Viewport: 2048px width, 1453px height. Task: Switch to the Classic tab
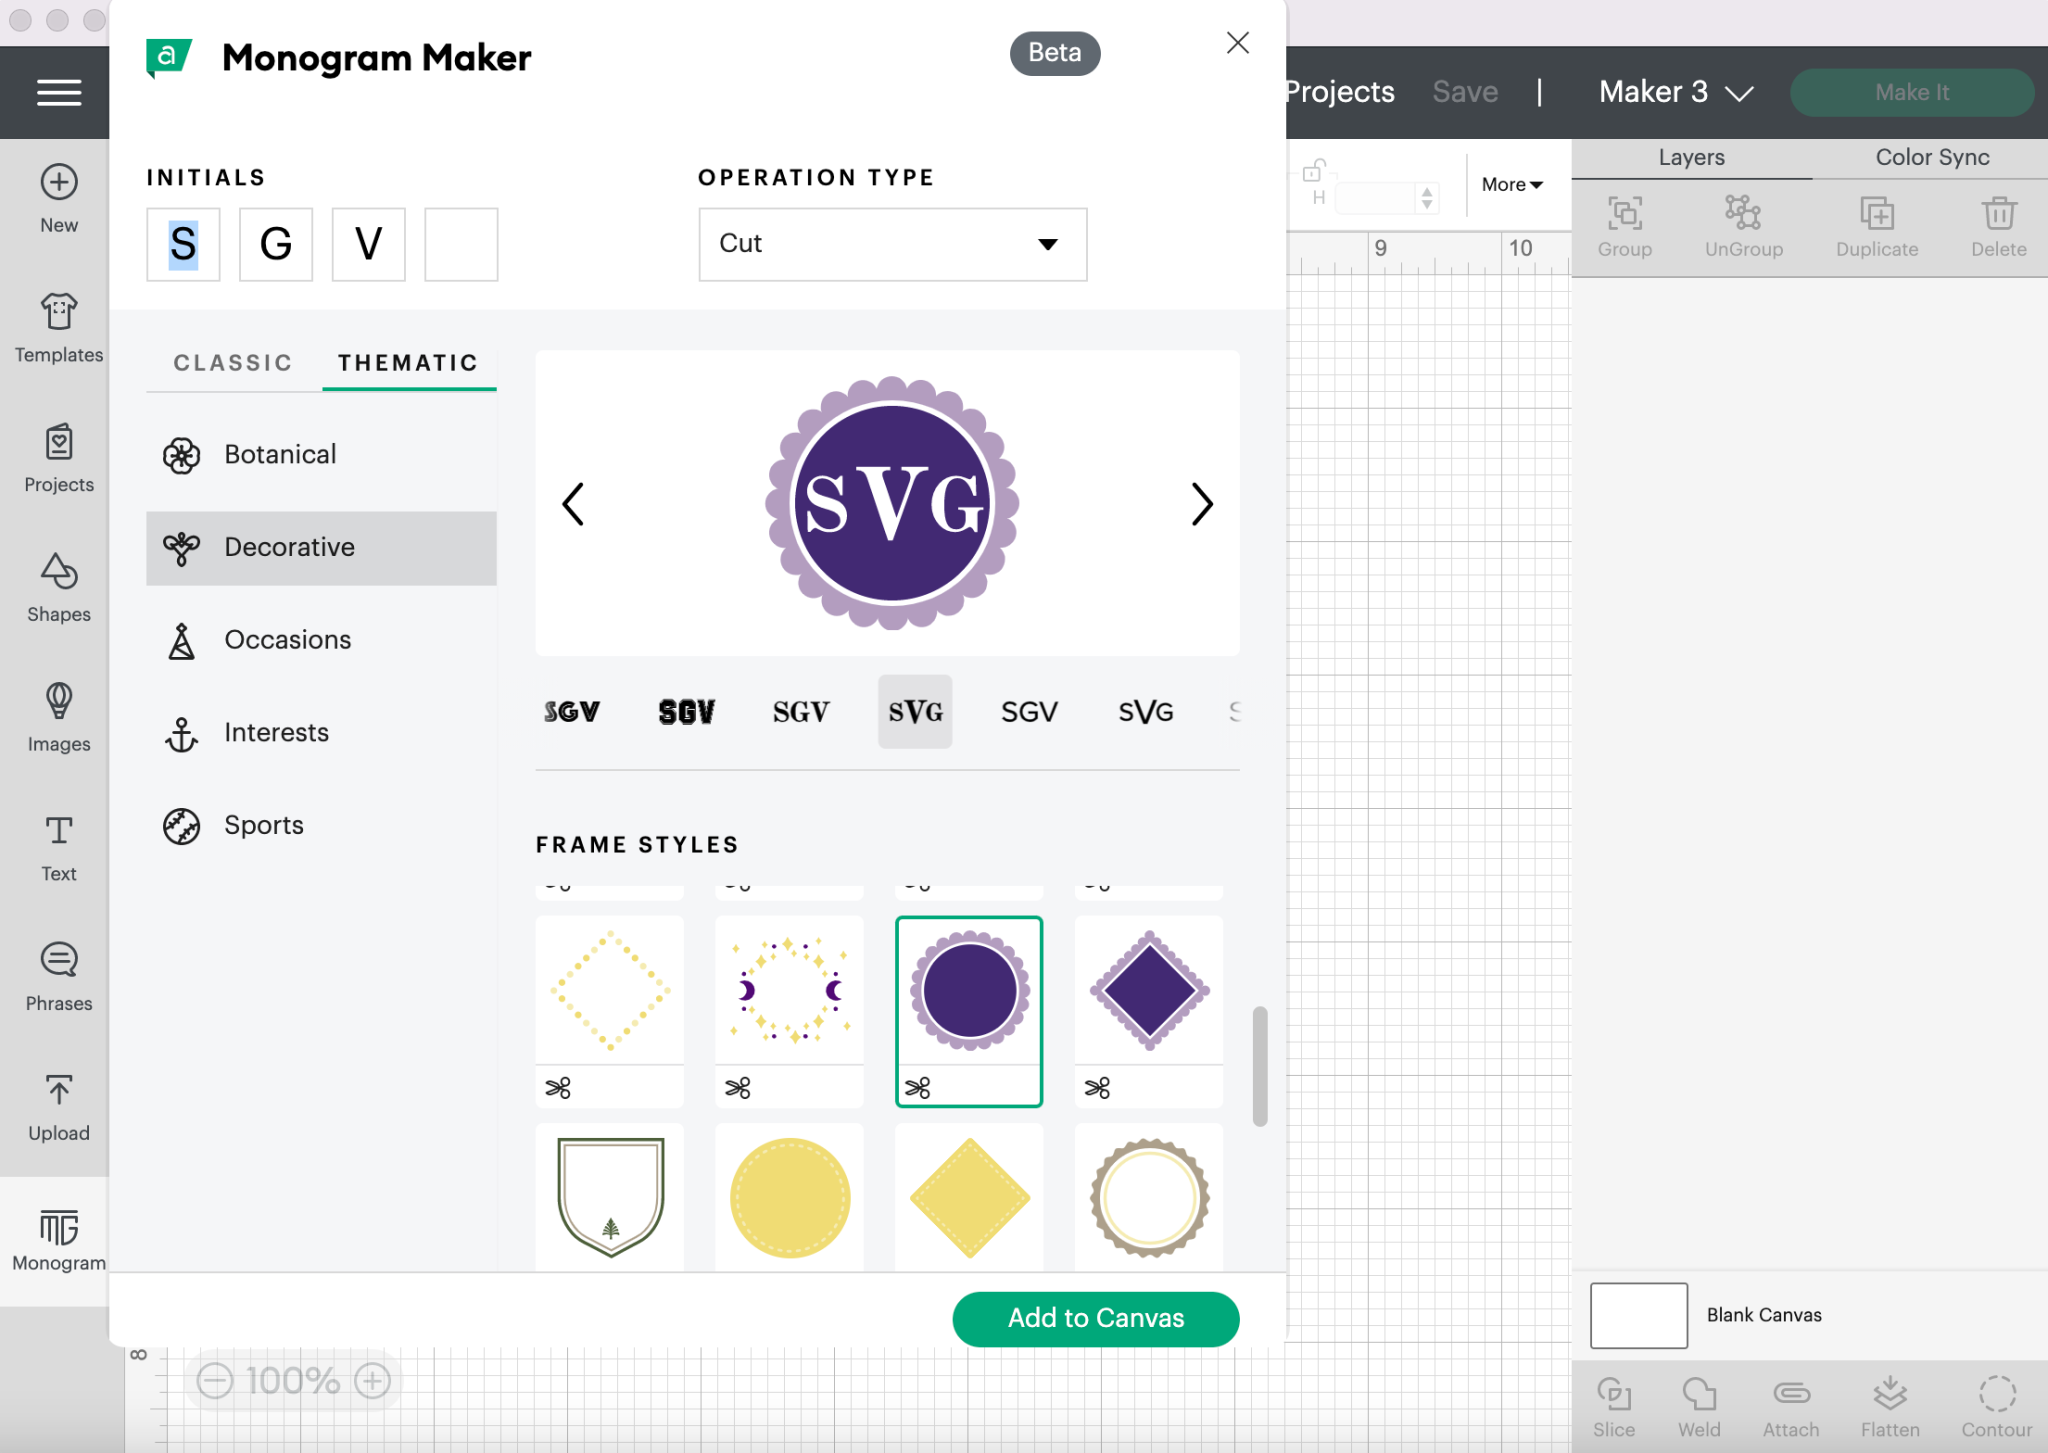231,360
